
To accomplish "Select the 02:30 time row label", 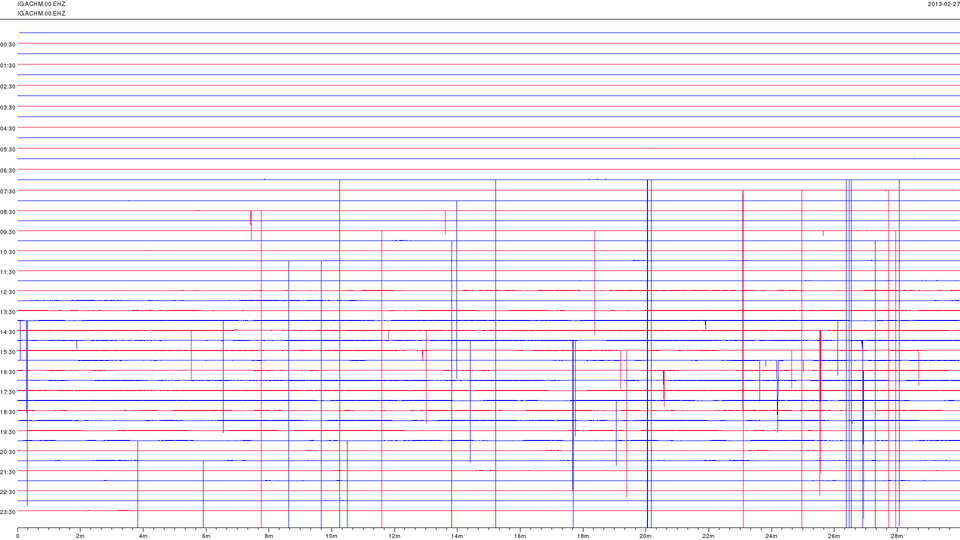I will (x=8, y=87).
